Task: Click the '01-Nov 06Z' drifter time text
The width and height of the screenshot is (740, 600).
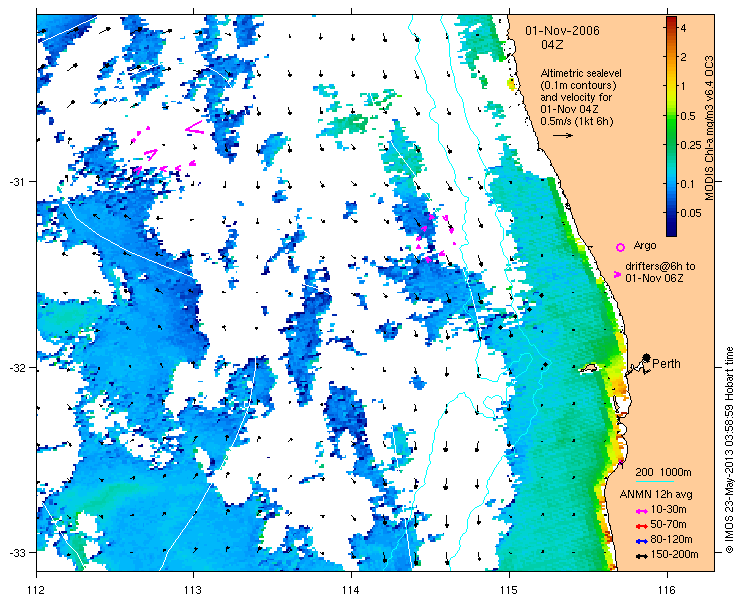Action: [654, 279]
